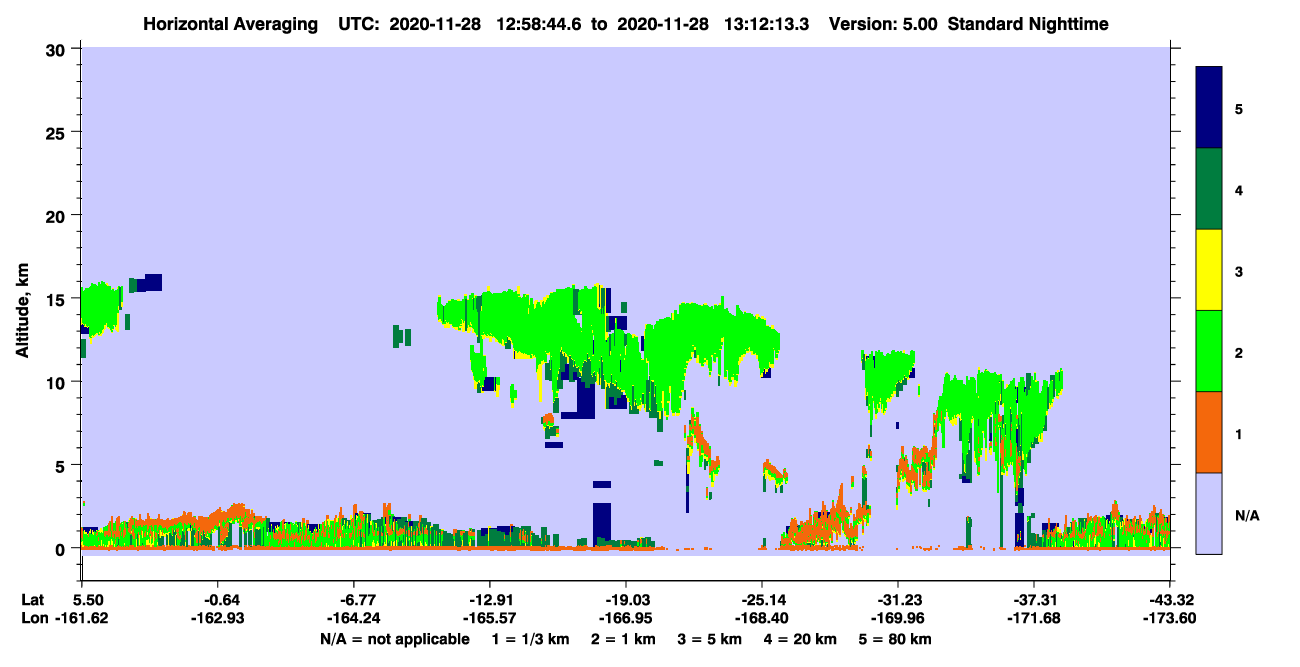The image size is (1300, 667).
Task: Click the orange colorbar segment labeled 1
Action: click(x=1209, y=432)
